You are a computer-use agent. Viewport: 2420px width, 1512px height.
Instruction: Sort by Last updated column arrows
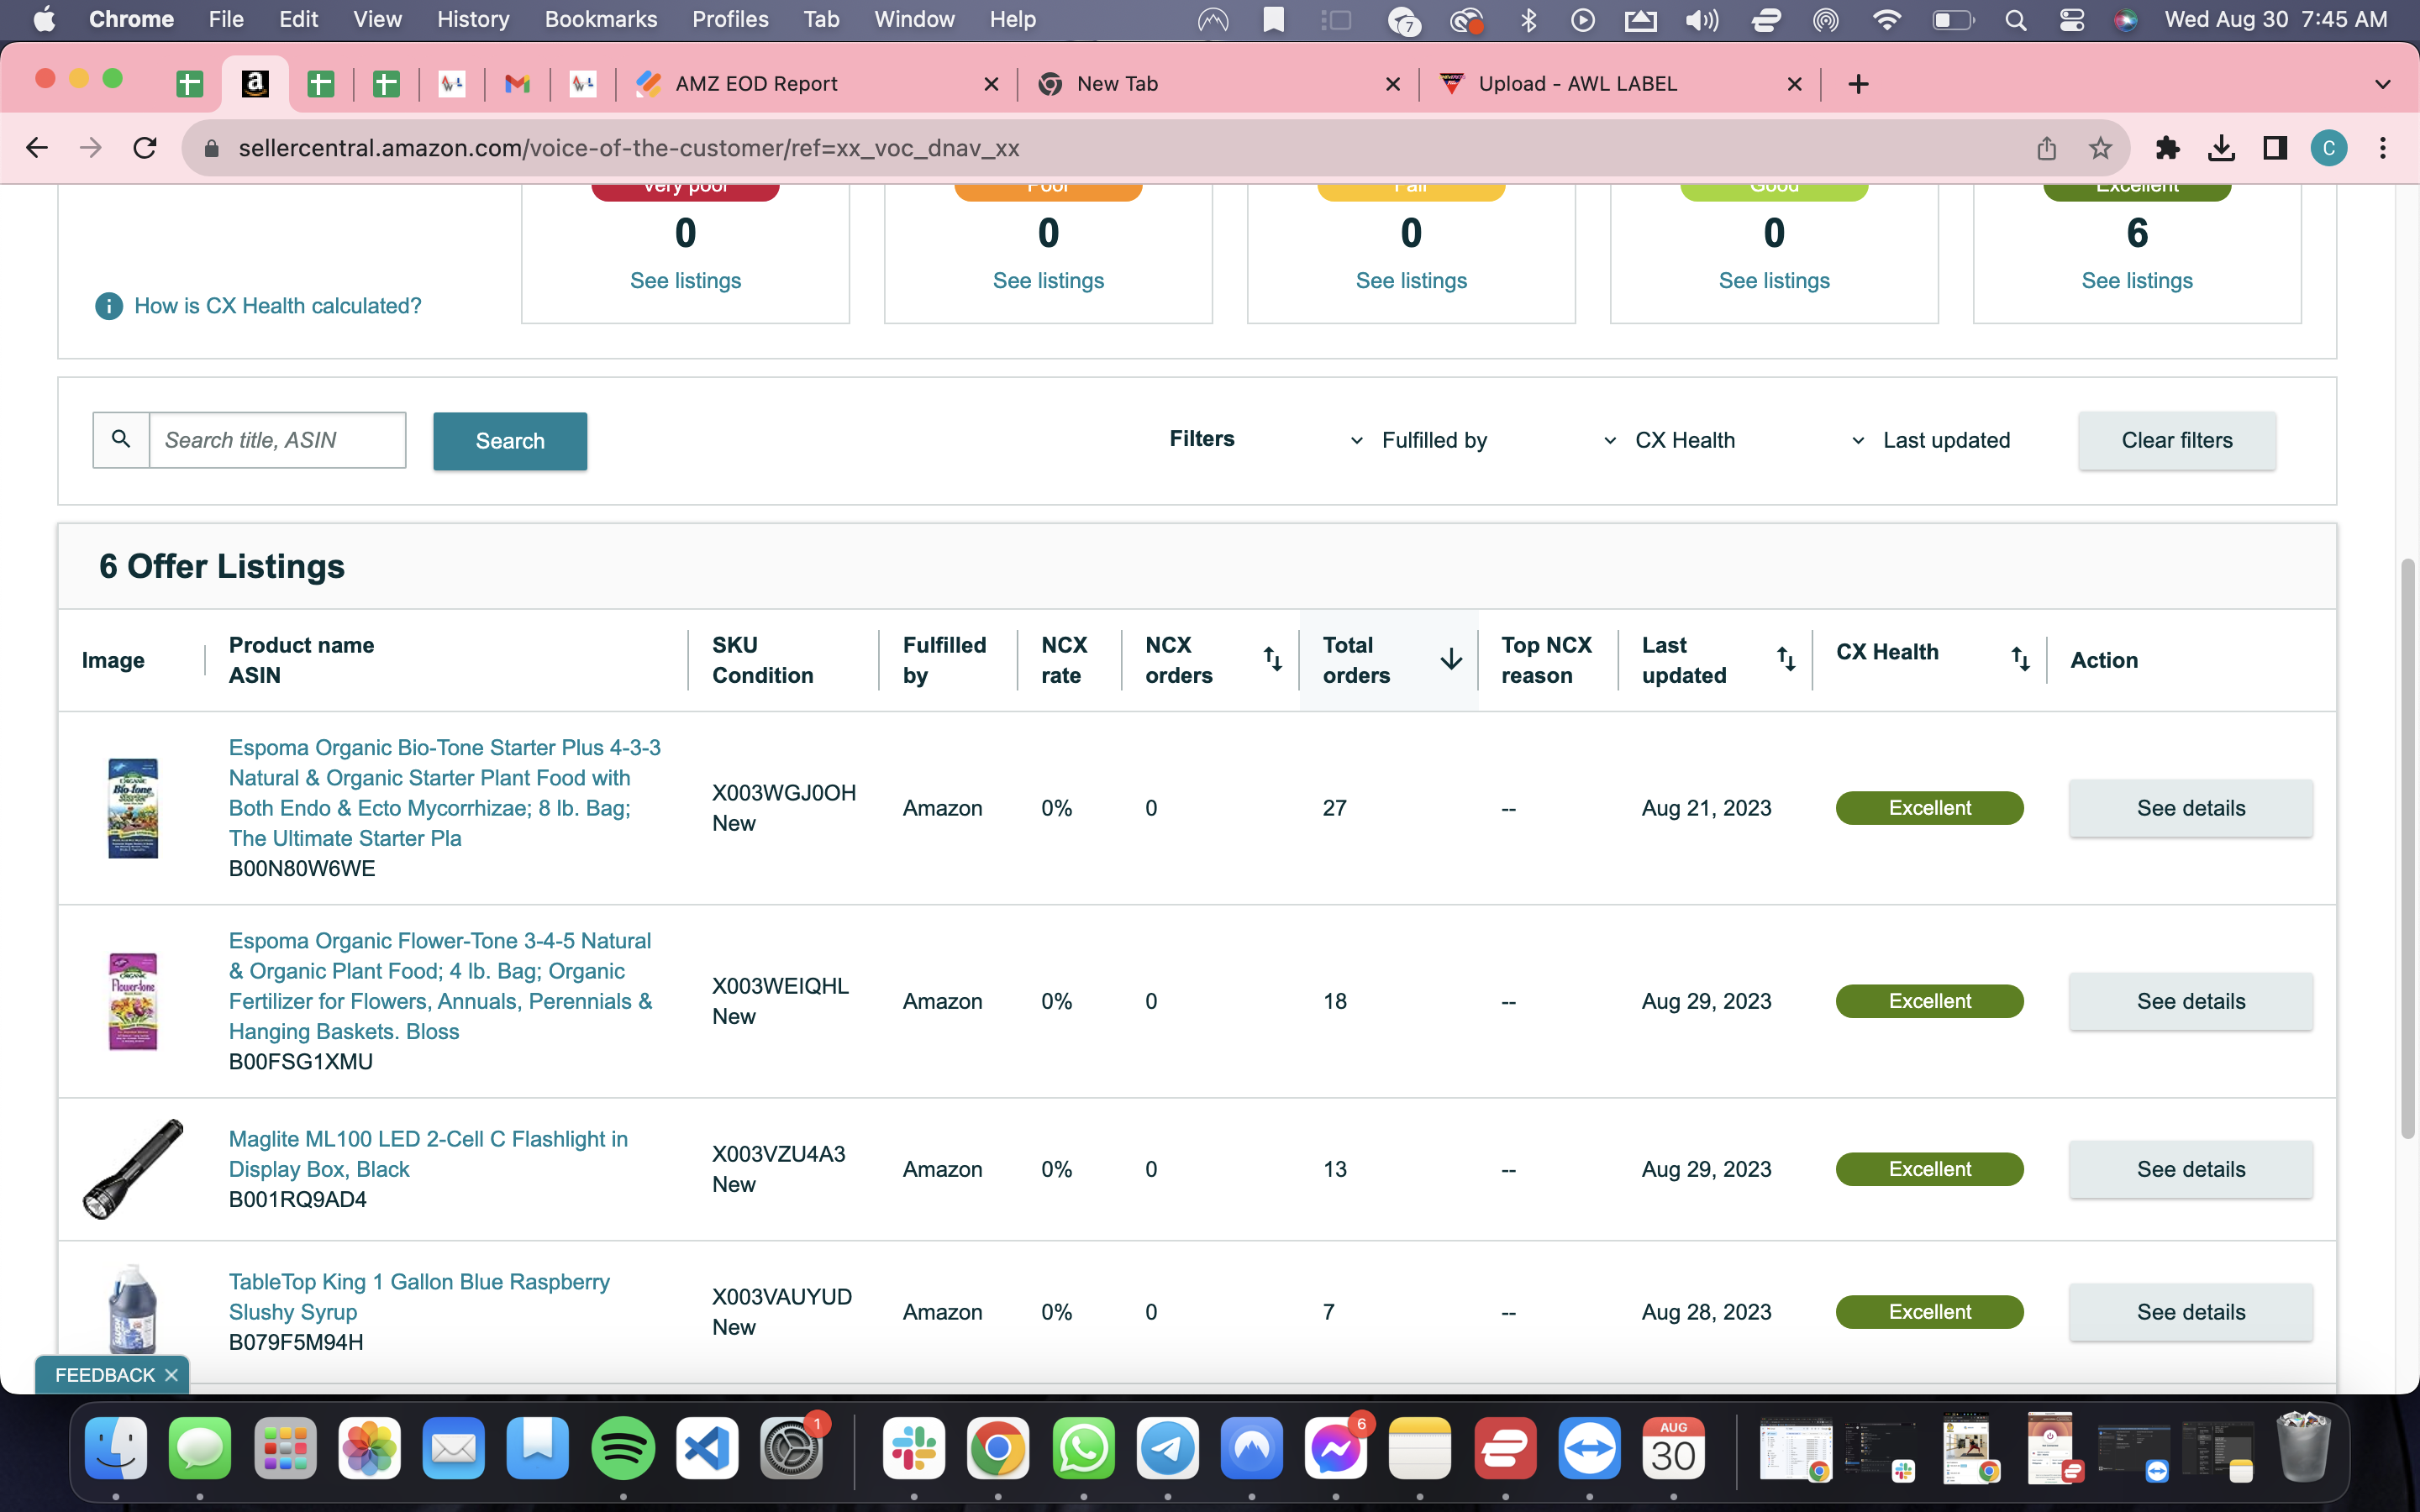pos(1786,659)
